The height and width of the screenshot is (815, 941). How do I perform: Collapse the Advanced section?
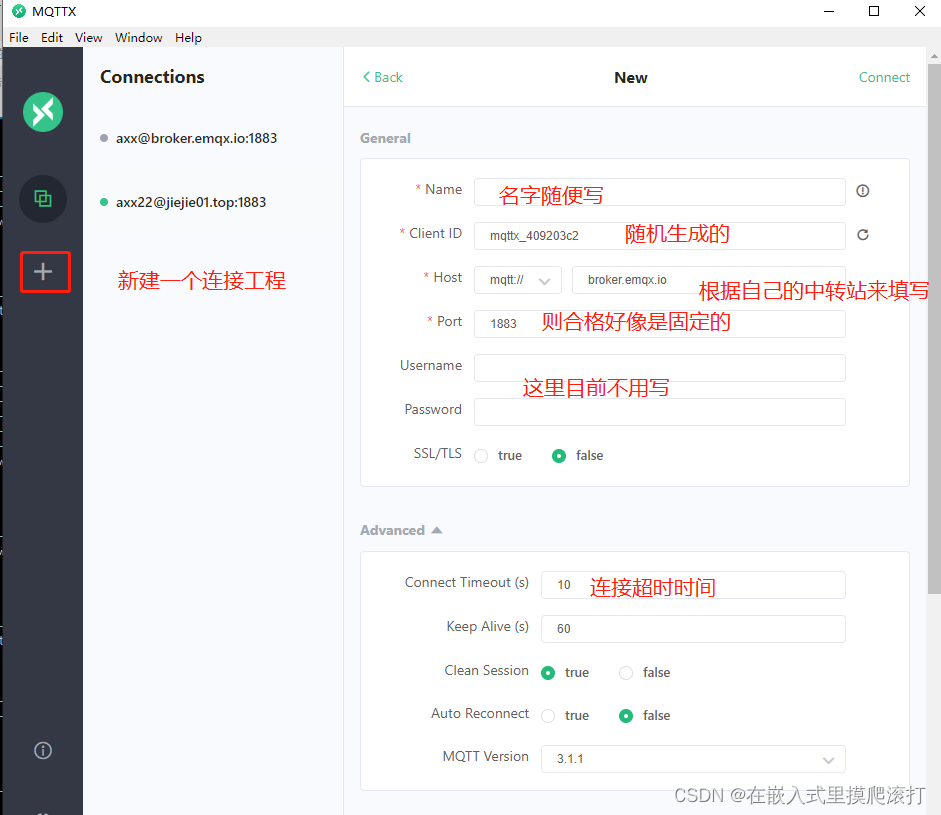pos(400,530)
